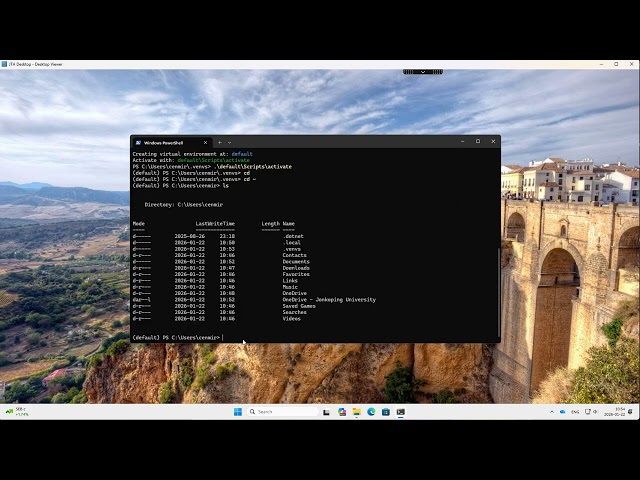Screen dimensions: 640x480
Task: Show hidden system tray icons
Action: (x=552, y=412)
